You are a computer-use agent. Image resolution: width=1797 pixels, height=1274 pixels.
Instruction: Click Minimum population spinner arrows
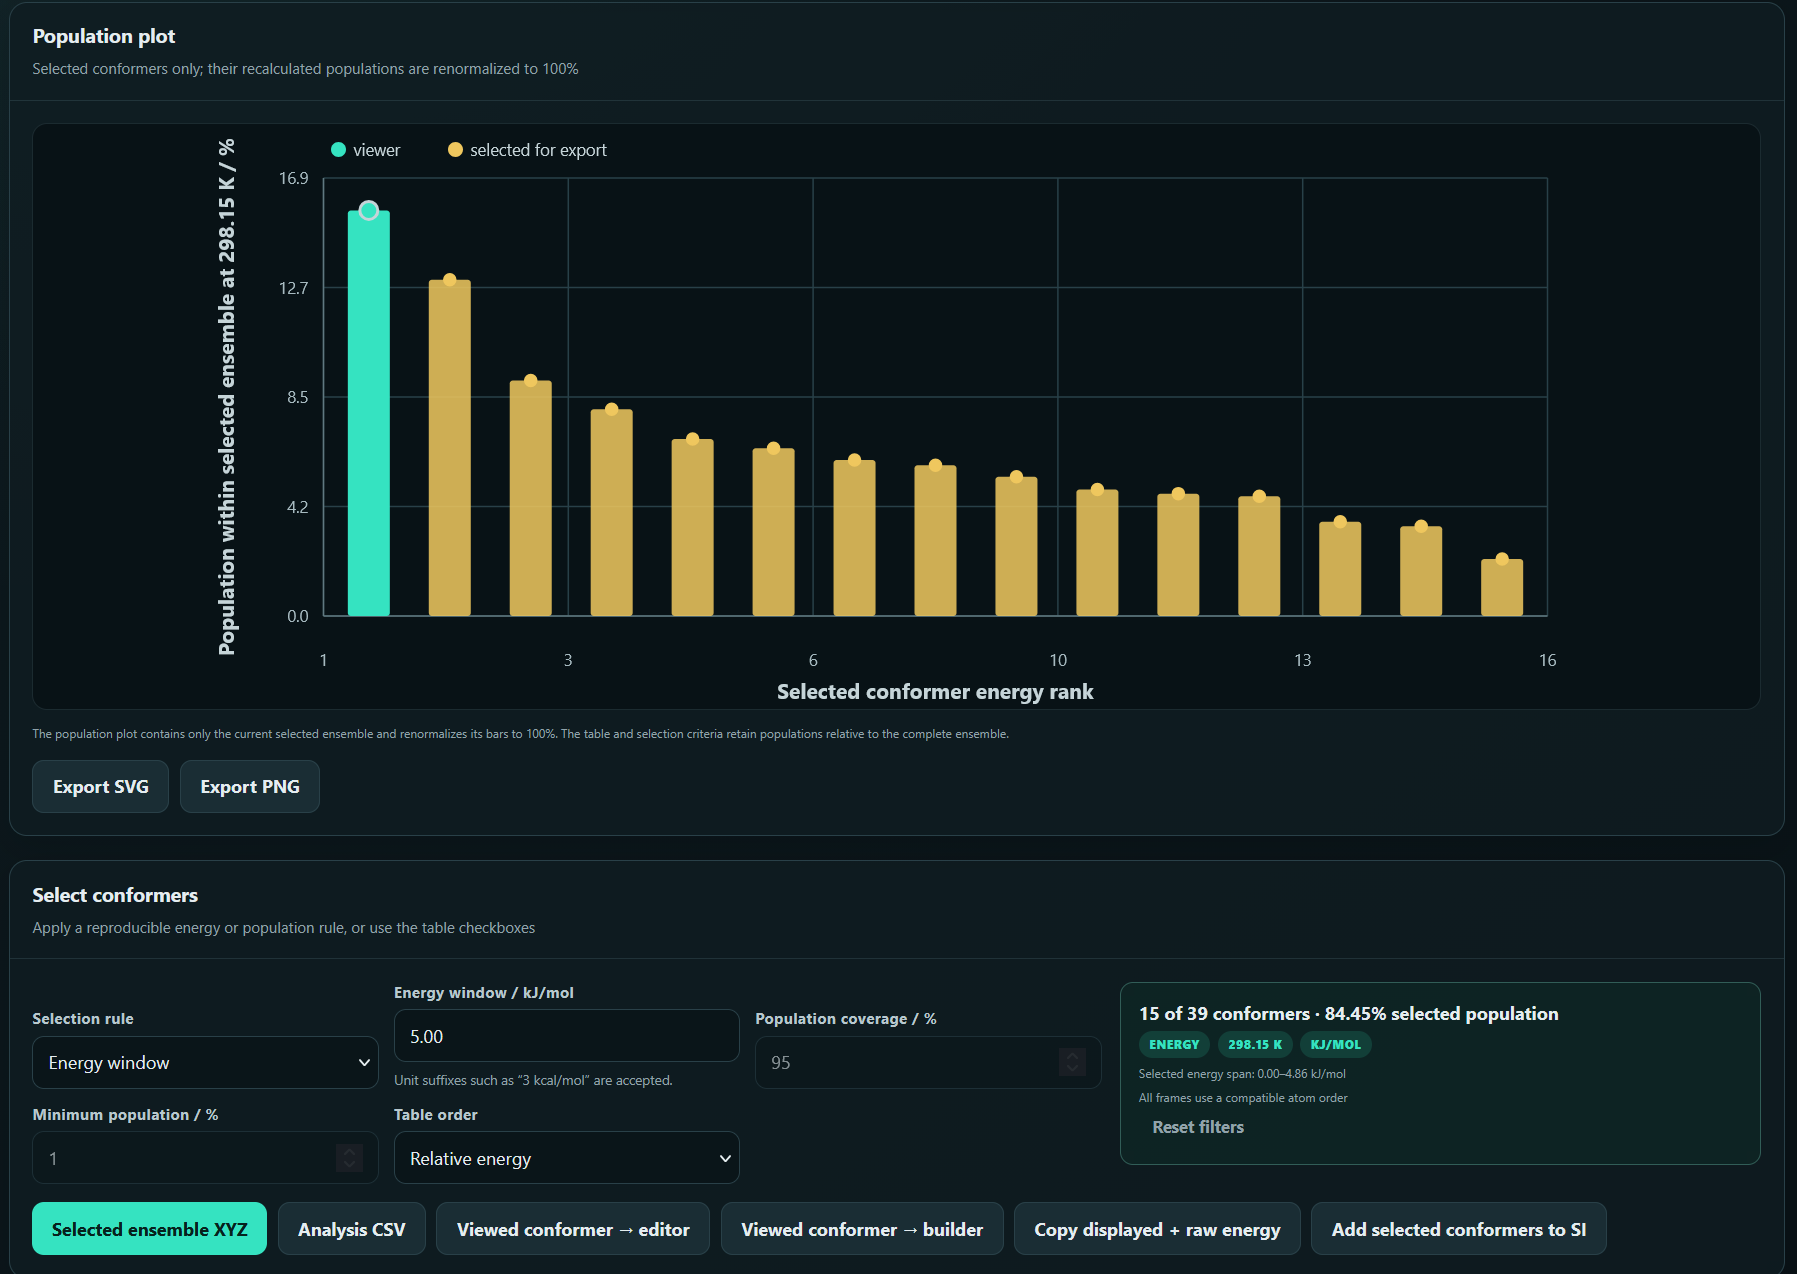coord(349,1158)
